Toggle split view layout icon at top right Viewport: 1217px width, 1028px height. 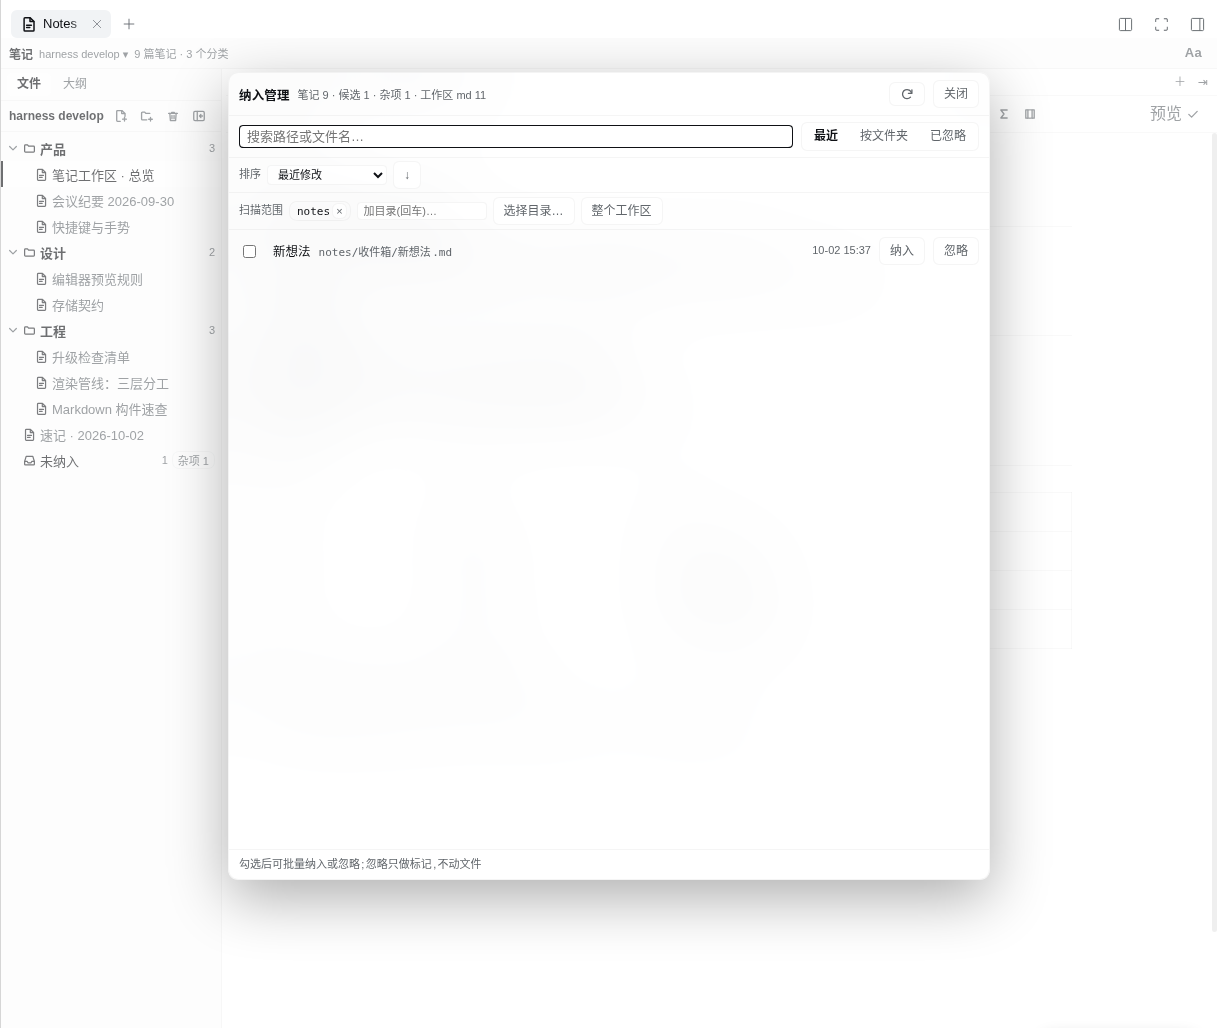pyautogui.click(x=1125, y=24)
